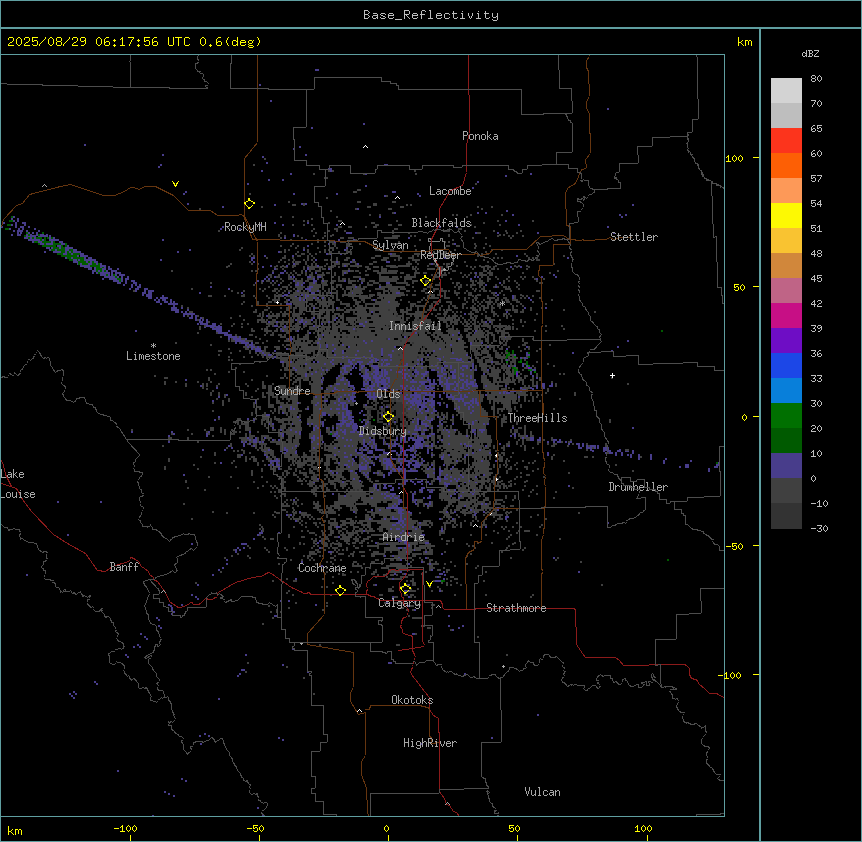Click the 45 value in the dBZ legend
This screenshot has height=842, width=862.
[816, 279]
